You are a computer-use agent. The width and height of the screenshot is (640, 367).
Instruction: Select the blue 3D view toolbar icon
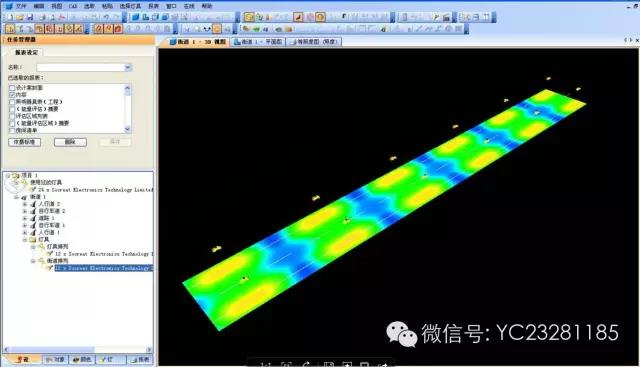click(x=136, y=17)
